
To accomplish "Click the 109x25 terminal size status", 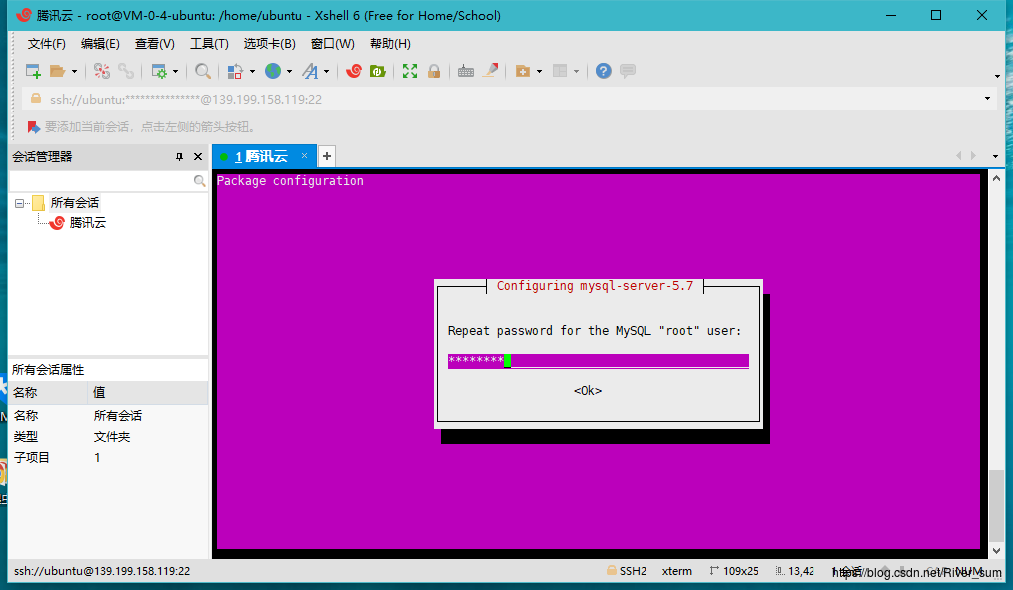I will point(734,571).
